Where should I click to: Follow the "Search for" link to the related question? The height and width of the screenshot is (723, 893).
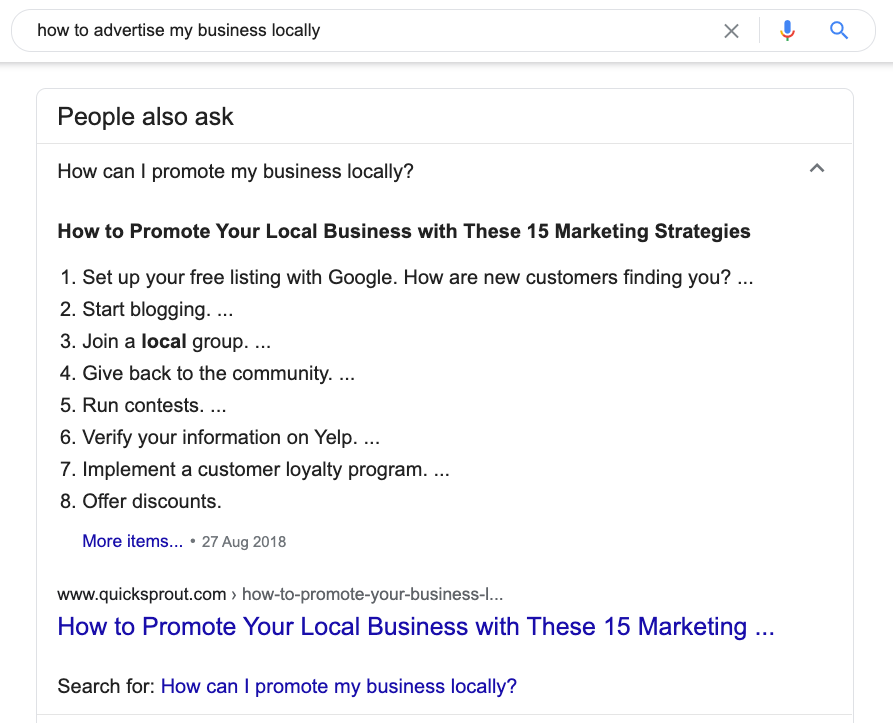click(338, 686)
